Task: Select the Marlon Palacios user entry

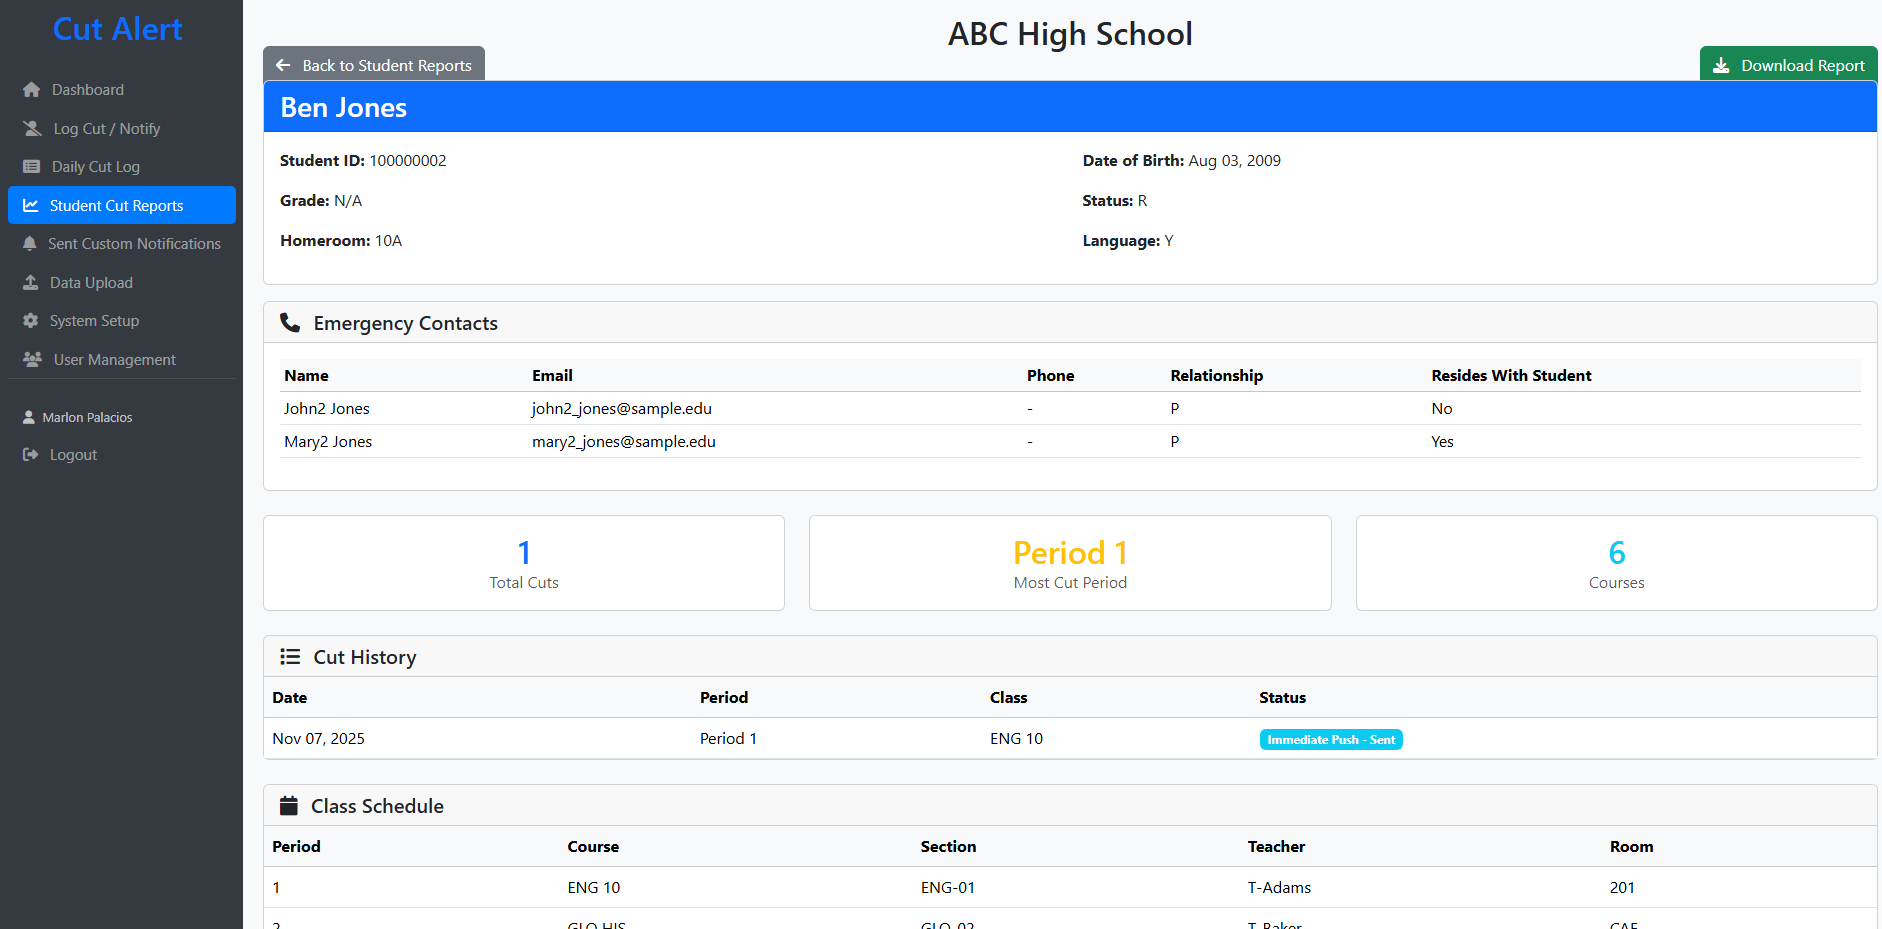Action: pos(86,417)
